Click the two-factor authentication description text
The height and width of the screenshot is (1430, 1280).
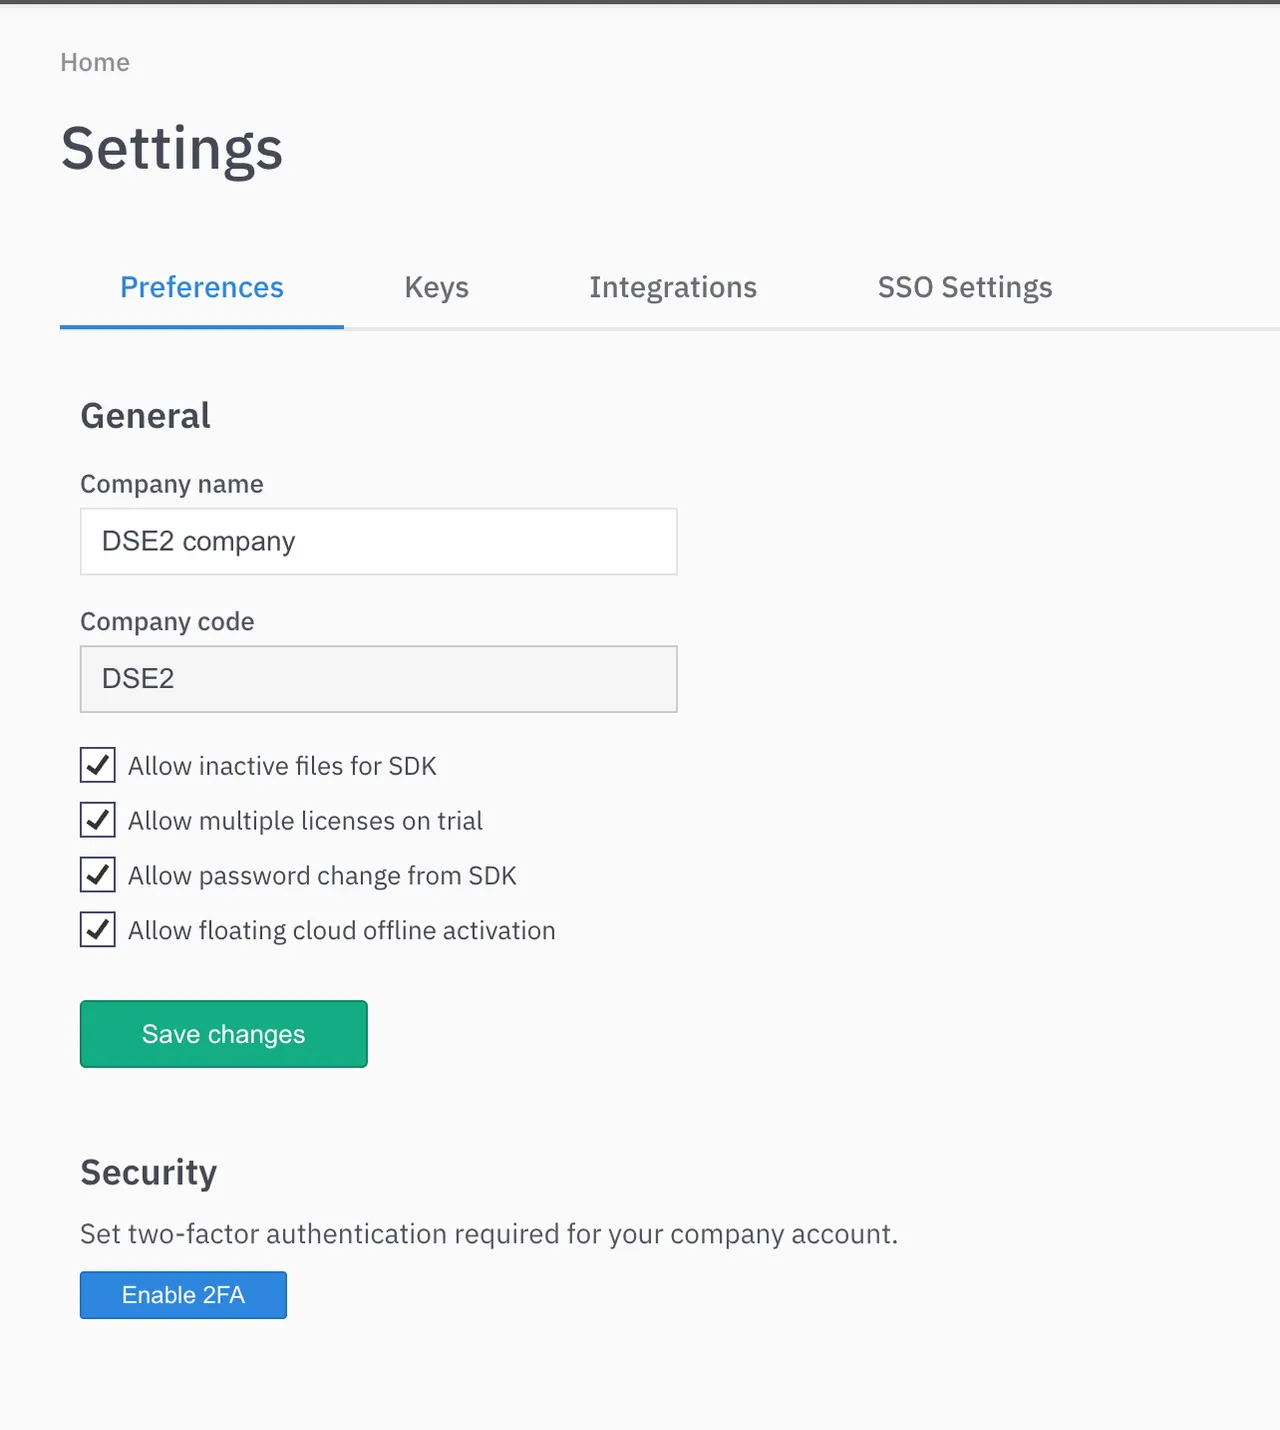click(489, 1234)
